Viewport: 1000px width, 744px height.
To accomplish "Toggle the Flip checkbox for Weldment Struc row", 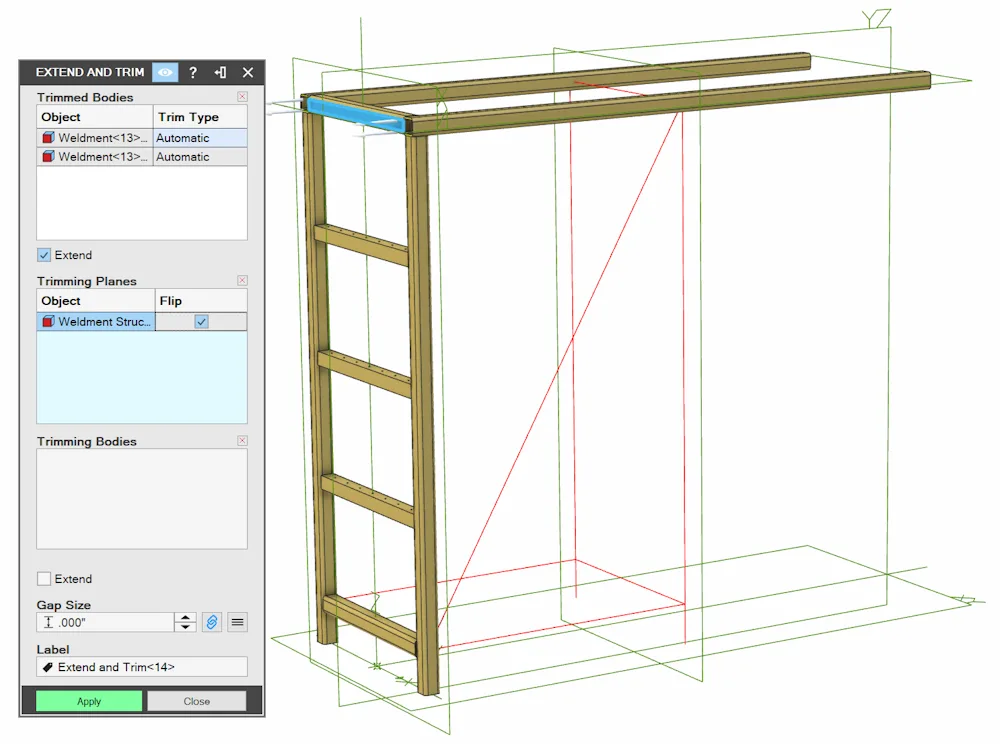I will 202,322.
